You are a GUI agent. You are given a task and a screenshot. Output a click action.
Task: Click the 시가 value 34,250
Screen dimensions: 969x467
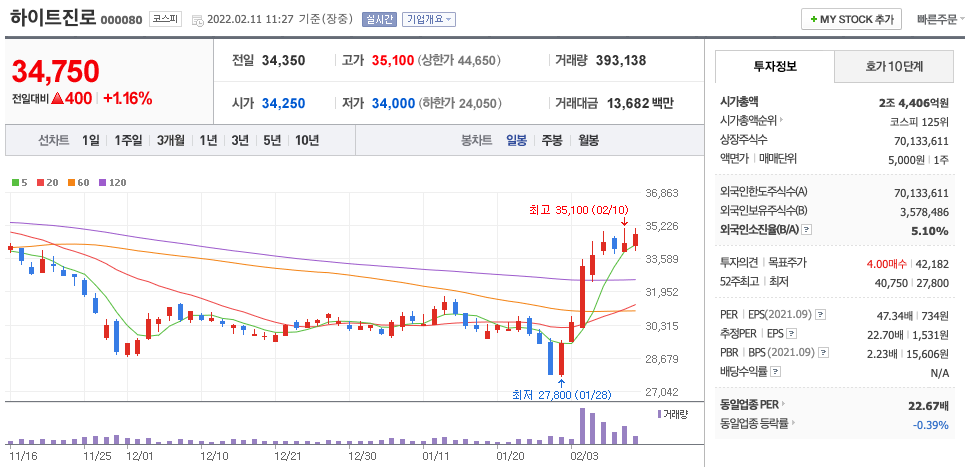pyautogui.click(x=283, y=103)
